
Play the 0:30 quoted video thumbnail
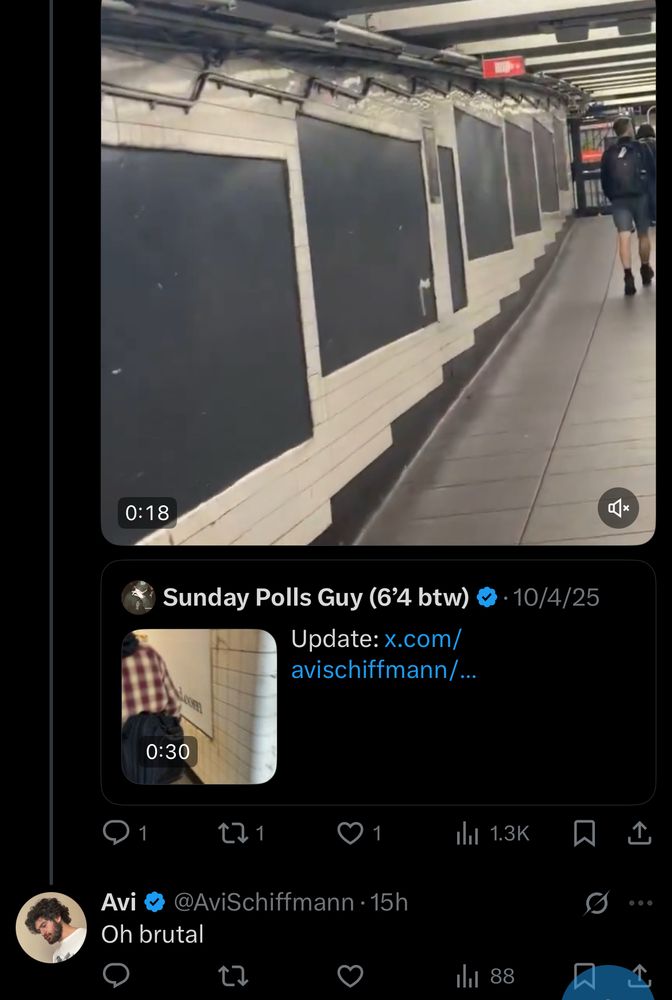pyautogui.click(x=199, y=706)
